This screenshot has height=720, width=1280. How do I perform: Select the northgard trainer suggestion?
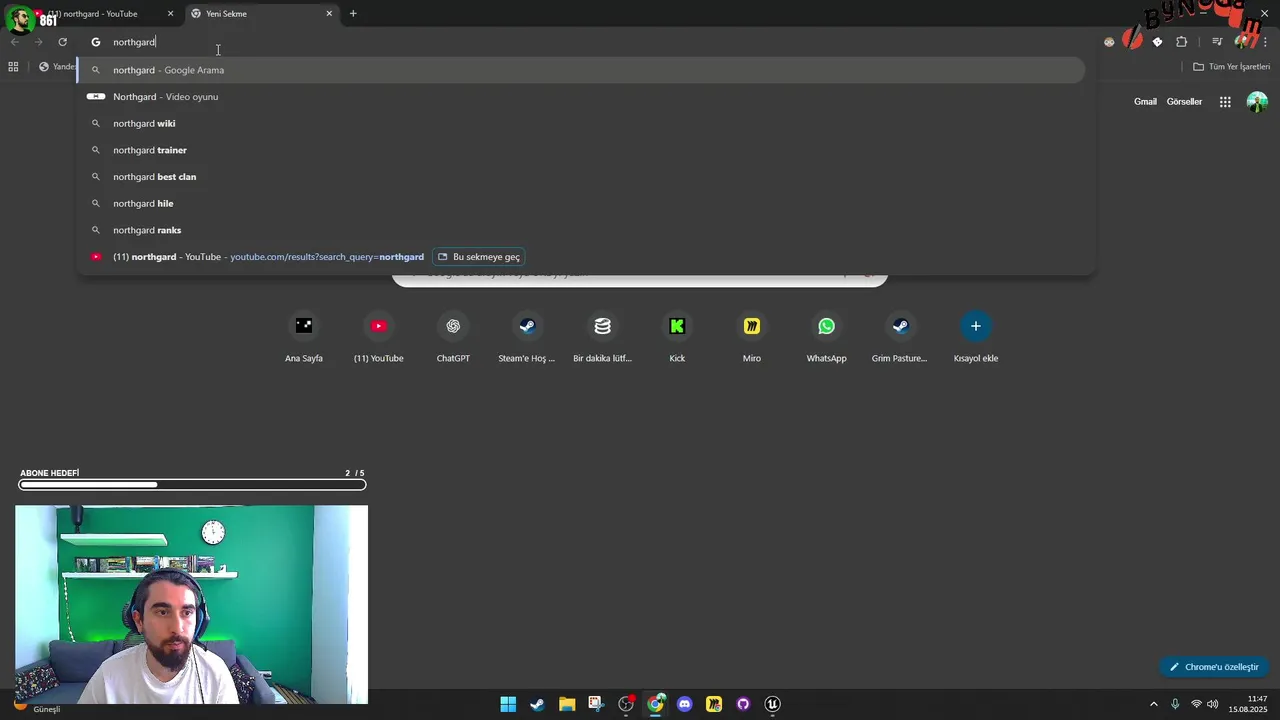[582, 150]
